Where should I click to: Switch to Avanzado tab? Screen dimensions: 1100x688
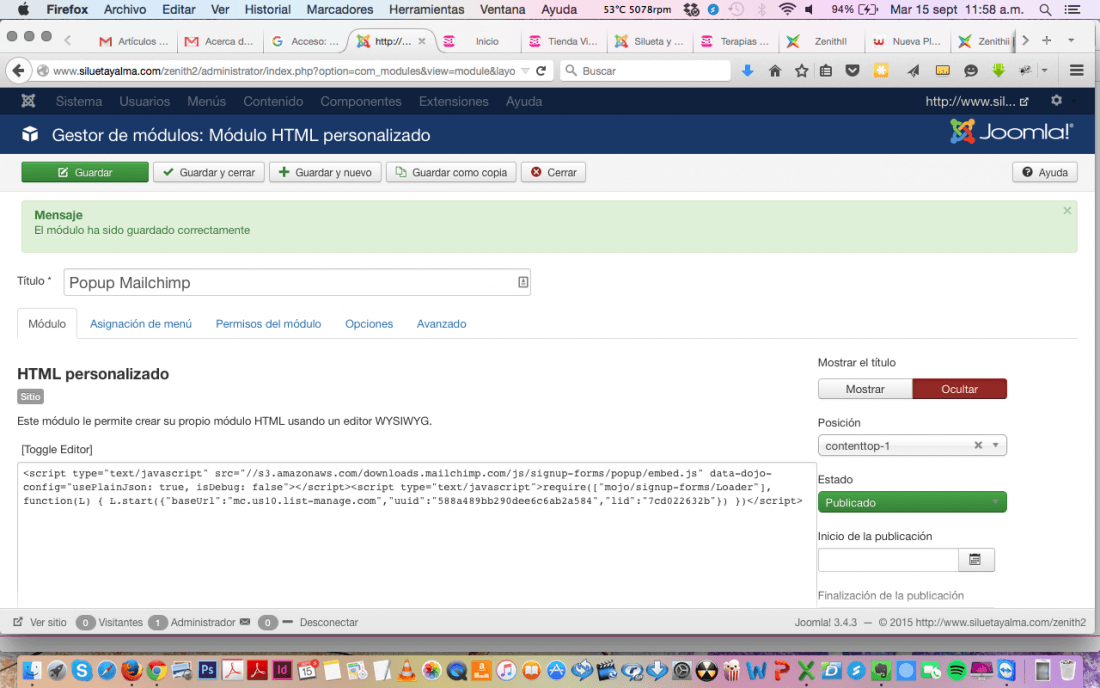441,324
